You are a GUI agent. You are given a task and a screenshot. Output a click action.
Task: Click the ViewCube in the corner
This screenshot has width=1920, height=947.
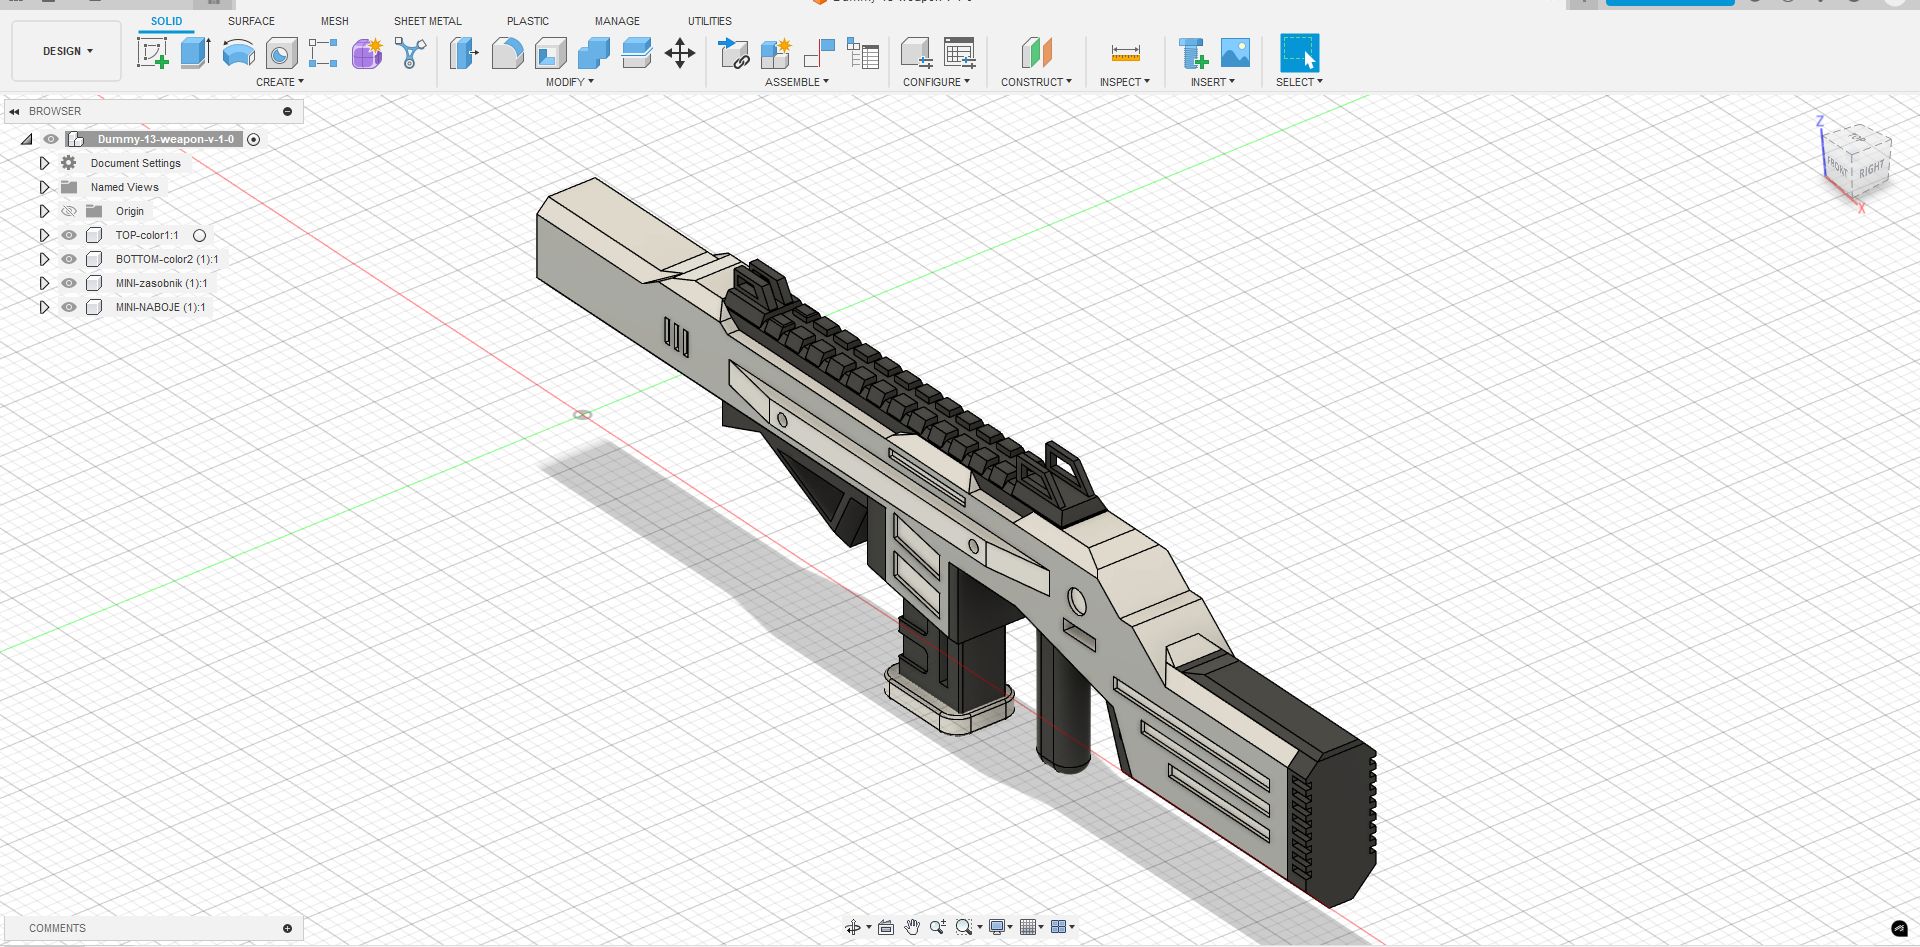[1858, 163]
